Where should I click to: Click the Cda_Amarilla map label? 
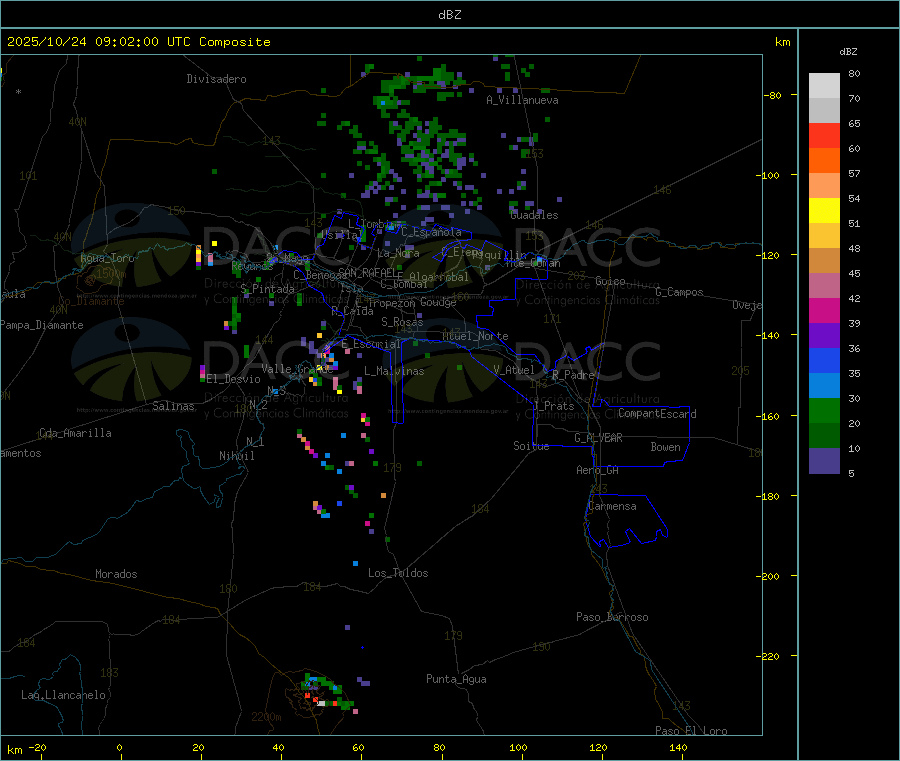(x=75, y=433)
